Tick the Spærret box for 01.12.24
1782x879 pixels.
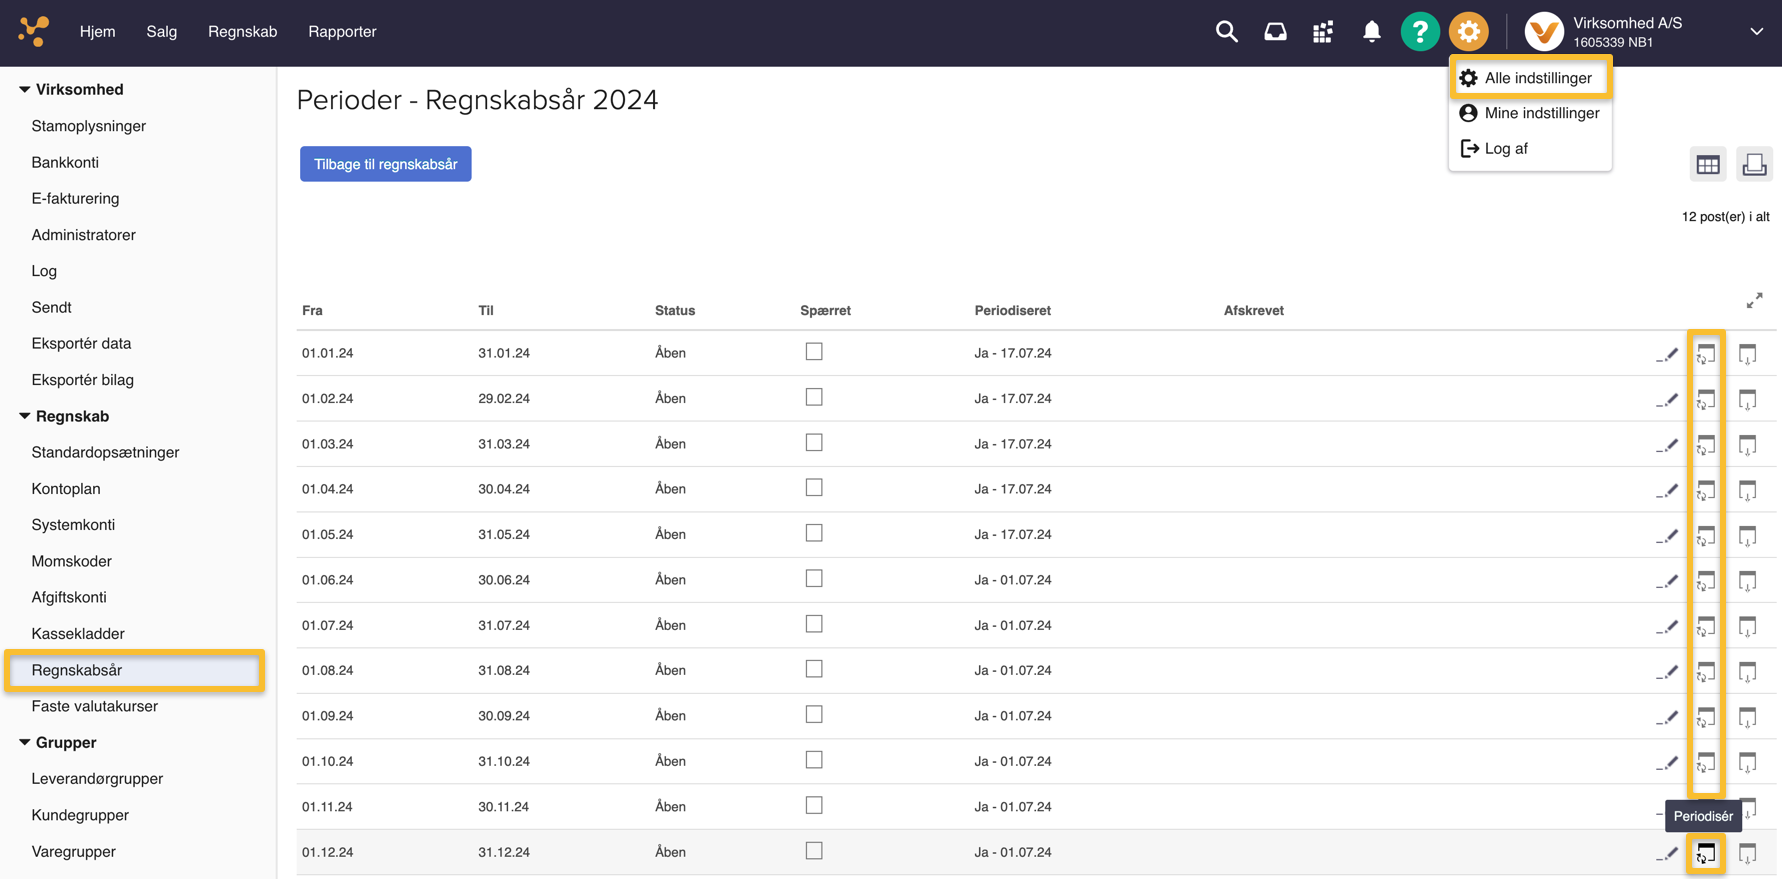(814, 851)
